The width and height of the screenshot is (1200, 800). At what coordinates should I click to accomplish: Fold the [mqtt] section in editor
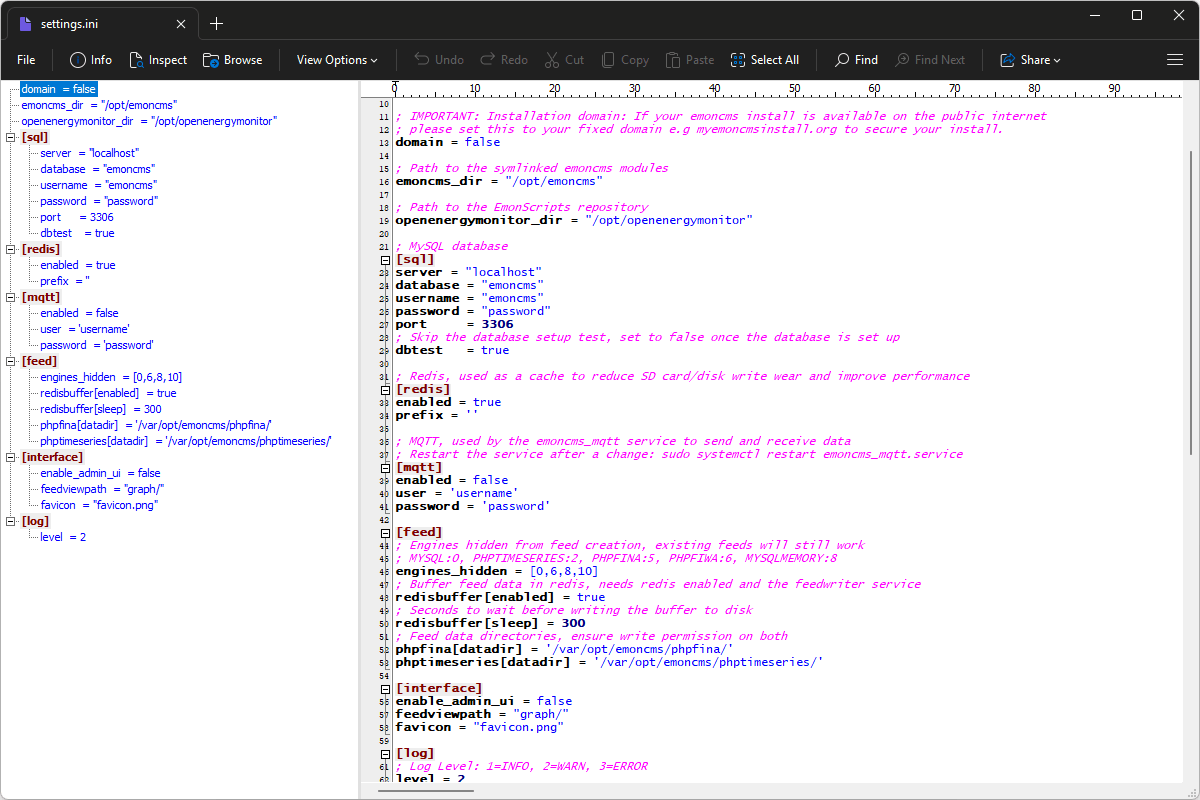385,467
